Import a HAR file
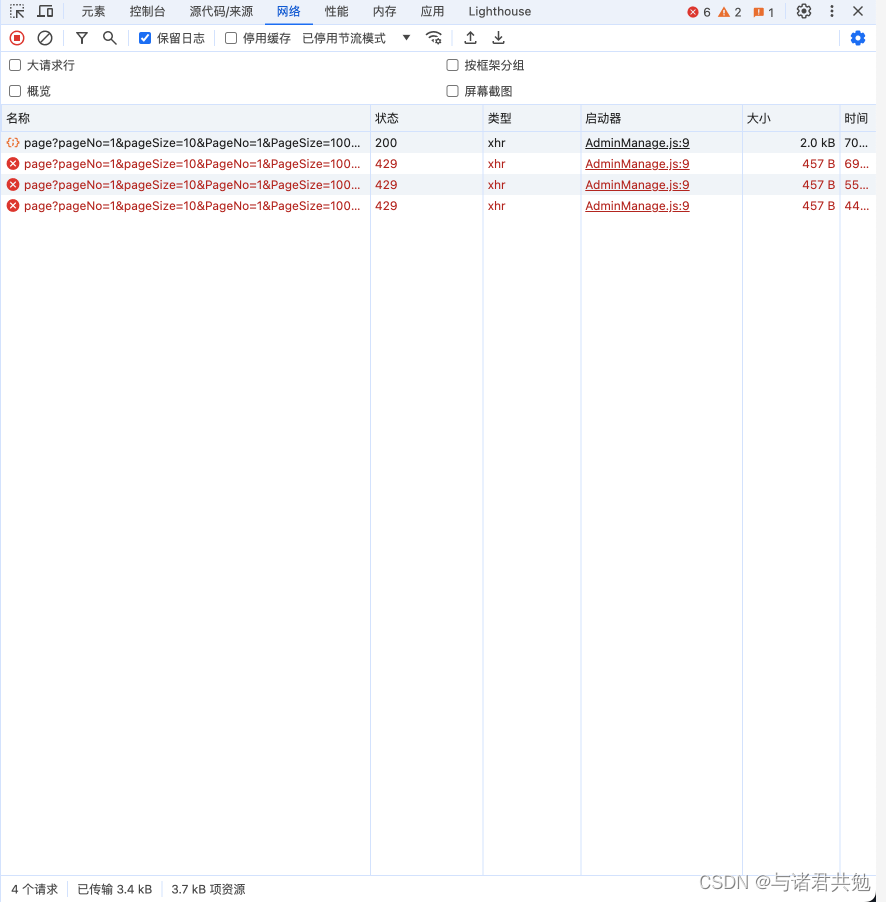The width and height of the screenshot is (886, 902). click(x=470, y=37)
